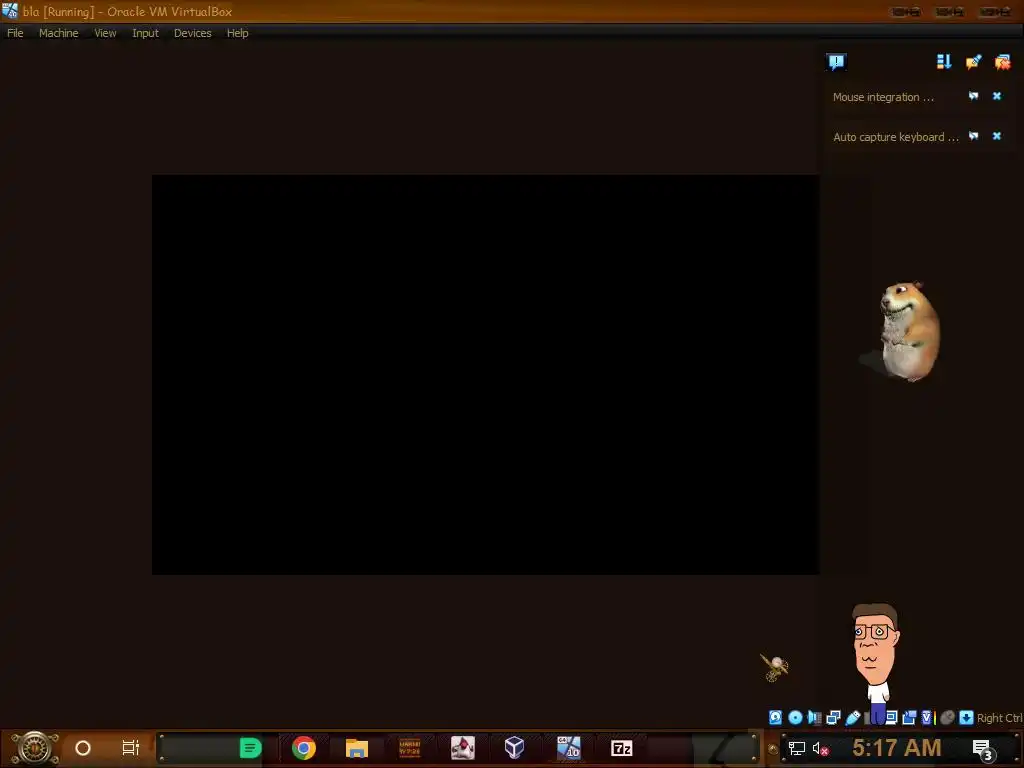Open the green chat app on taskbar
This screenshot has height=768, width=1024.
(250, 748)
